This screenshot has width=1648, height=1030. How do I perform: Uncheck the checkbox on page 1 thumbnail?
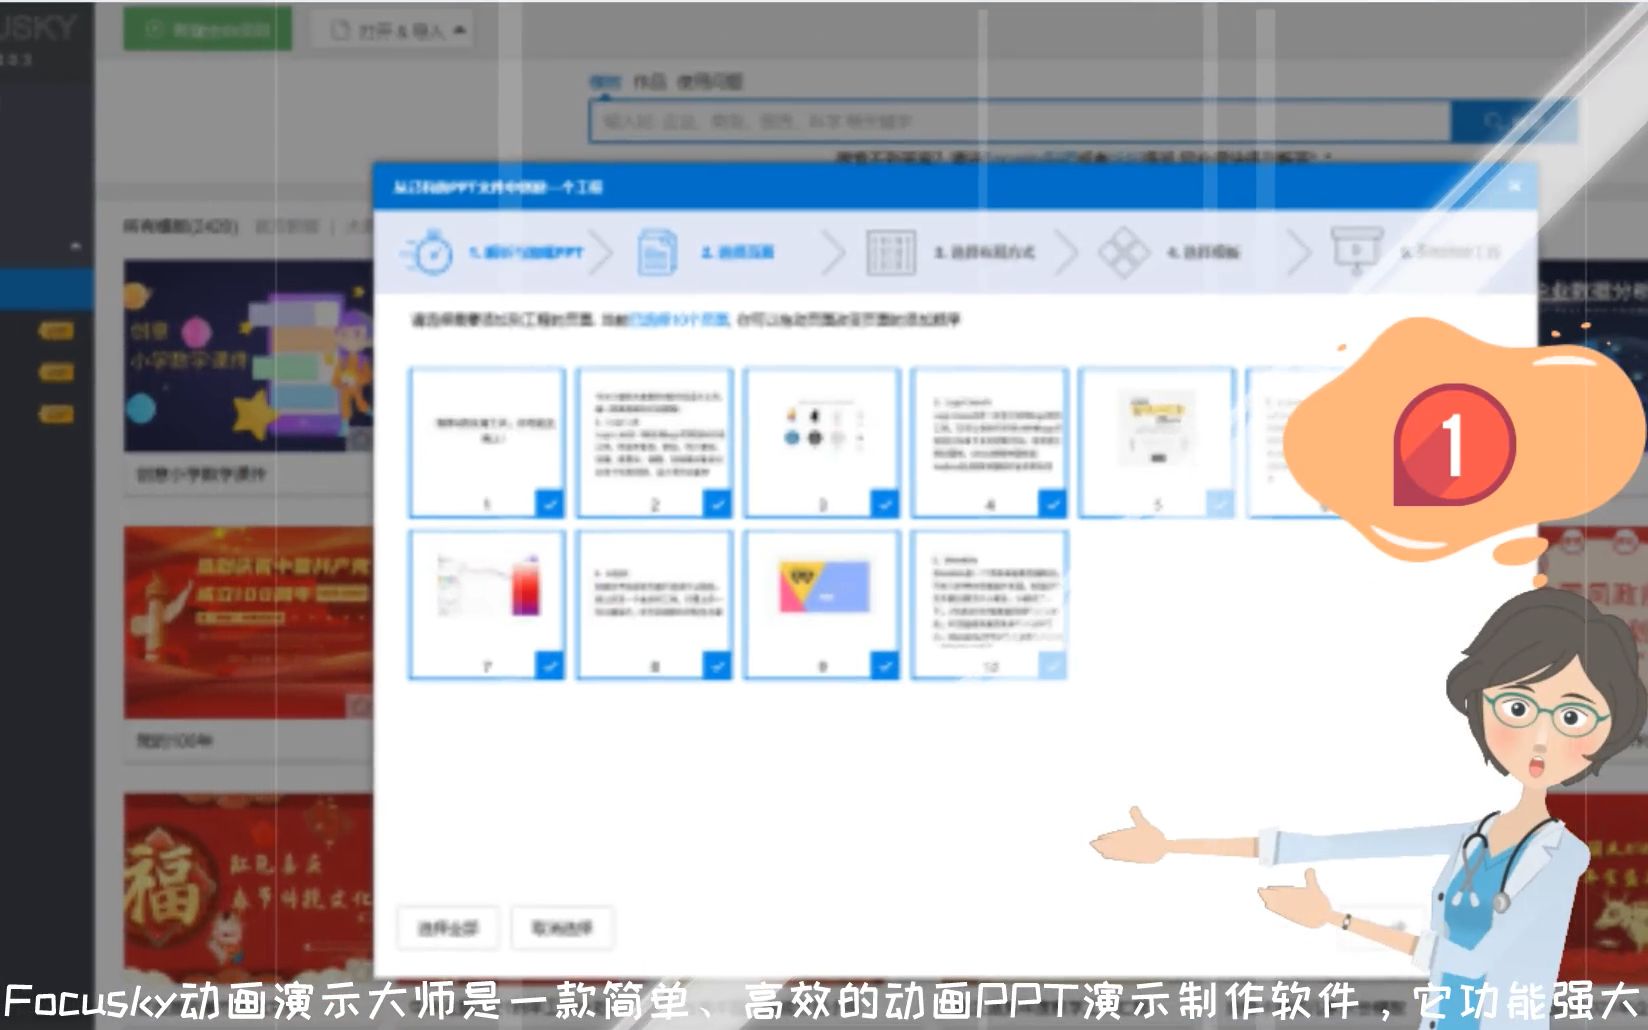549,503
